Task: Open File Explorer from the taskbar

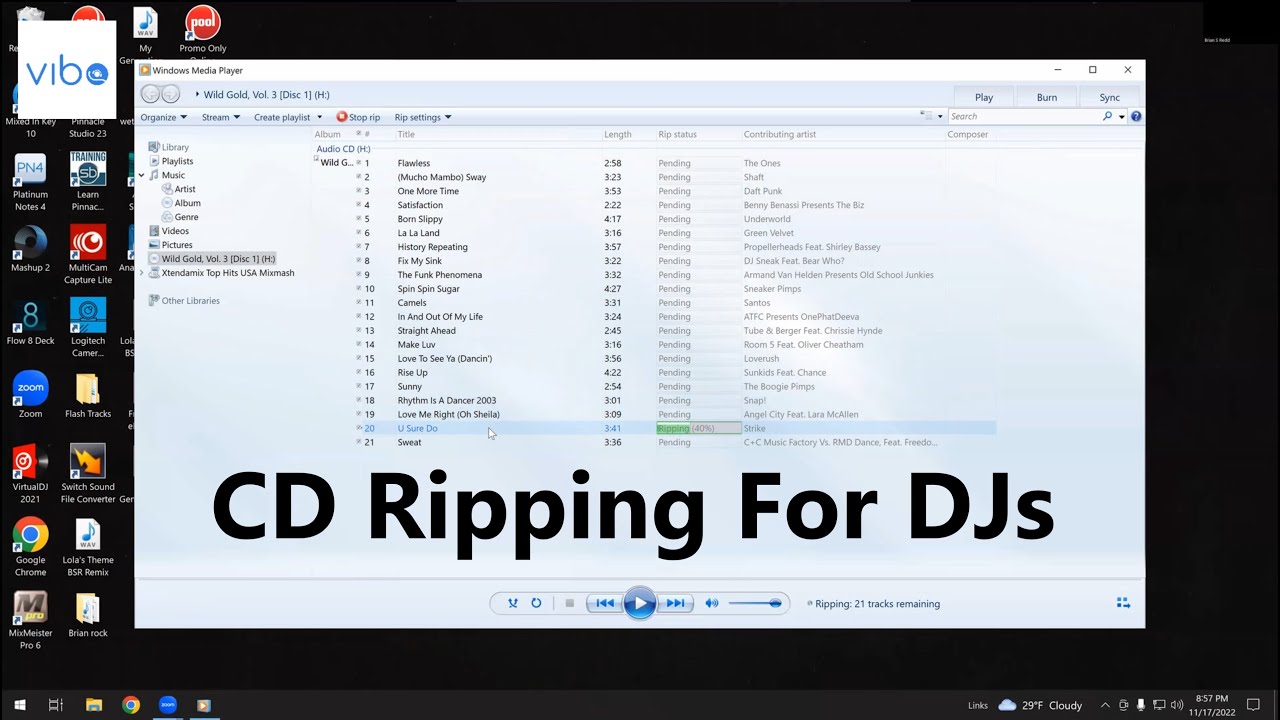Action: (94, 705)
